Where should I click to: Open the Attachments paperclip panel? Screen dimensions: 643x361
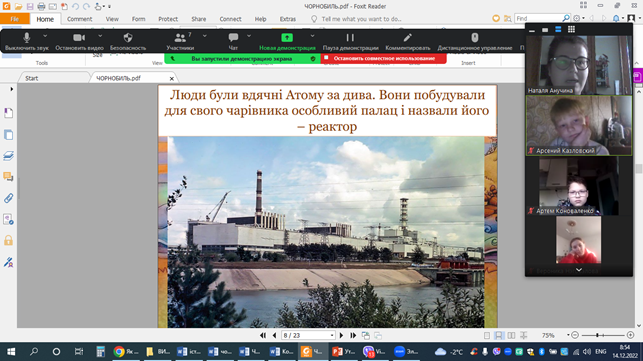tap(8, 198)
